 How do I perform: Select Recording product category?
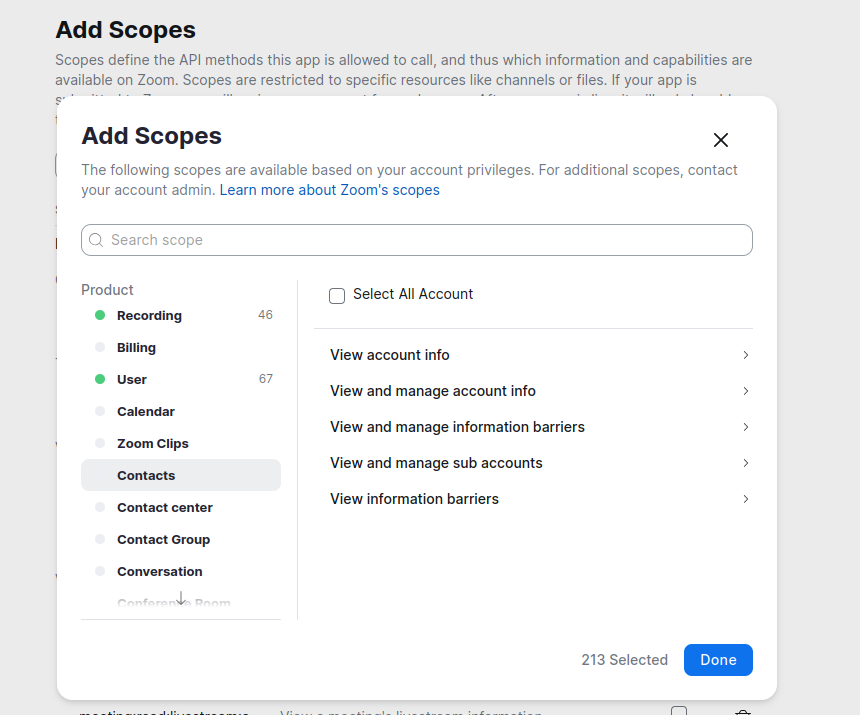click(181, 315)
